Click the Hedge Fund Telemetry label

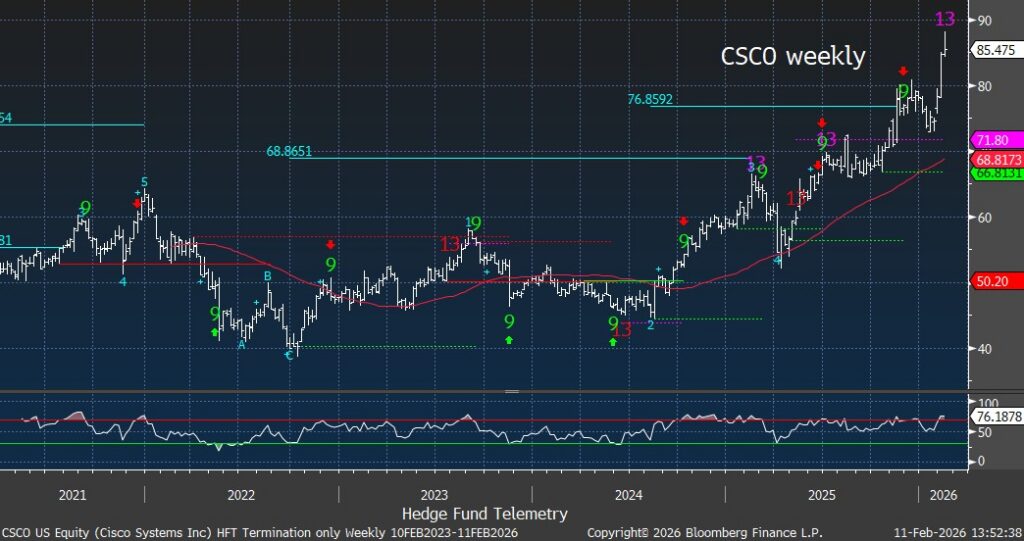484,513
